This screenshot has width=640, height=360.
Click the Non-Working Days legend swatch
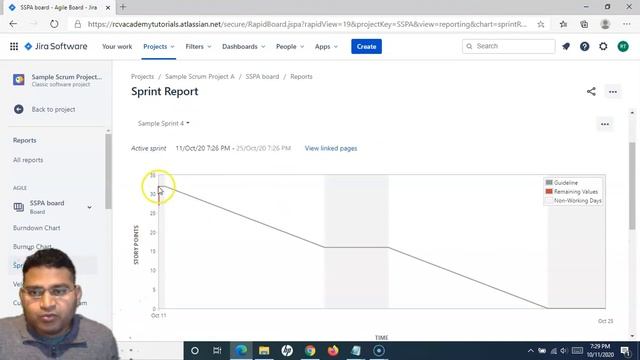click(x=549, y=200)
